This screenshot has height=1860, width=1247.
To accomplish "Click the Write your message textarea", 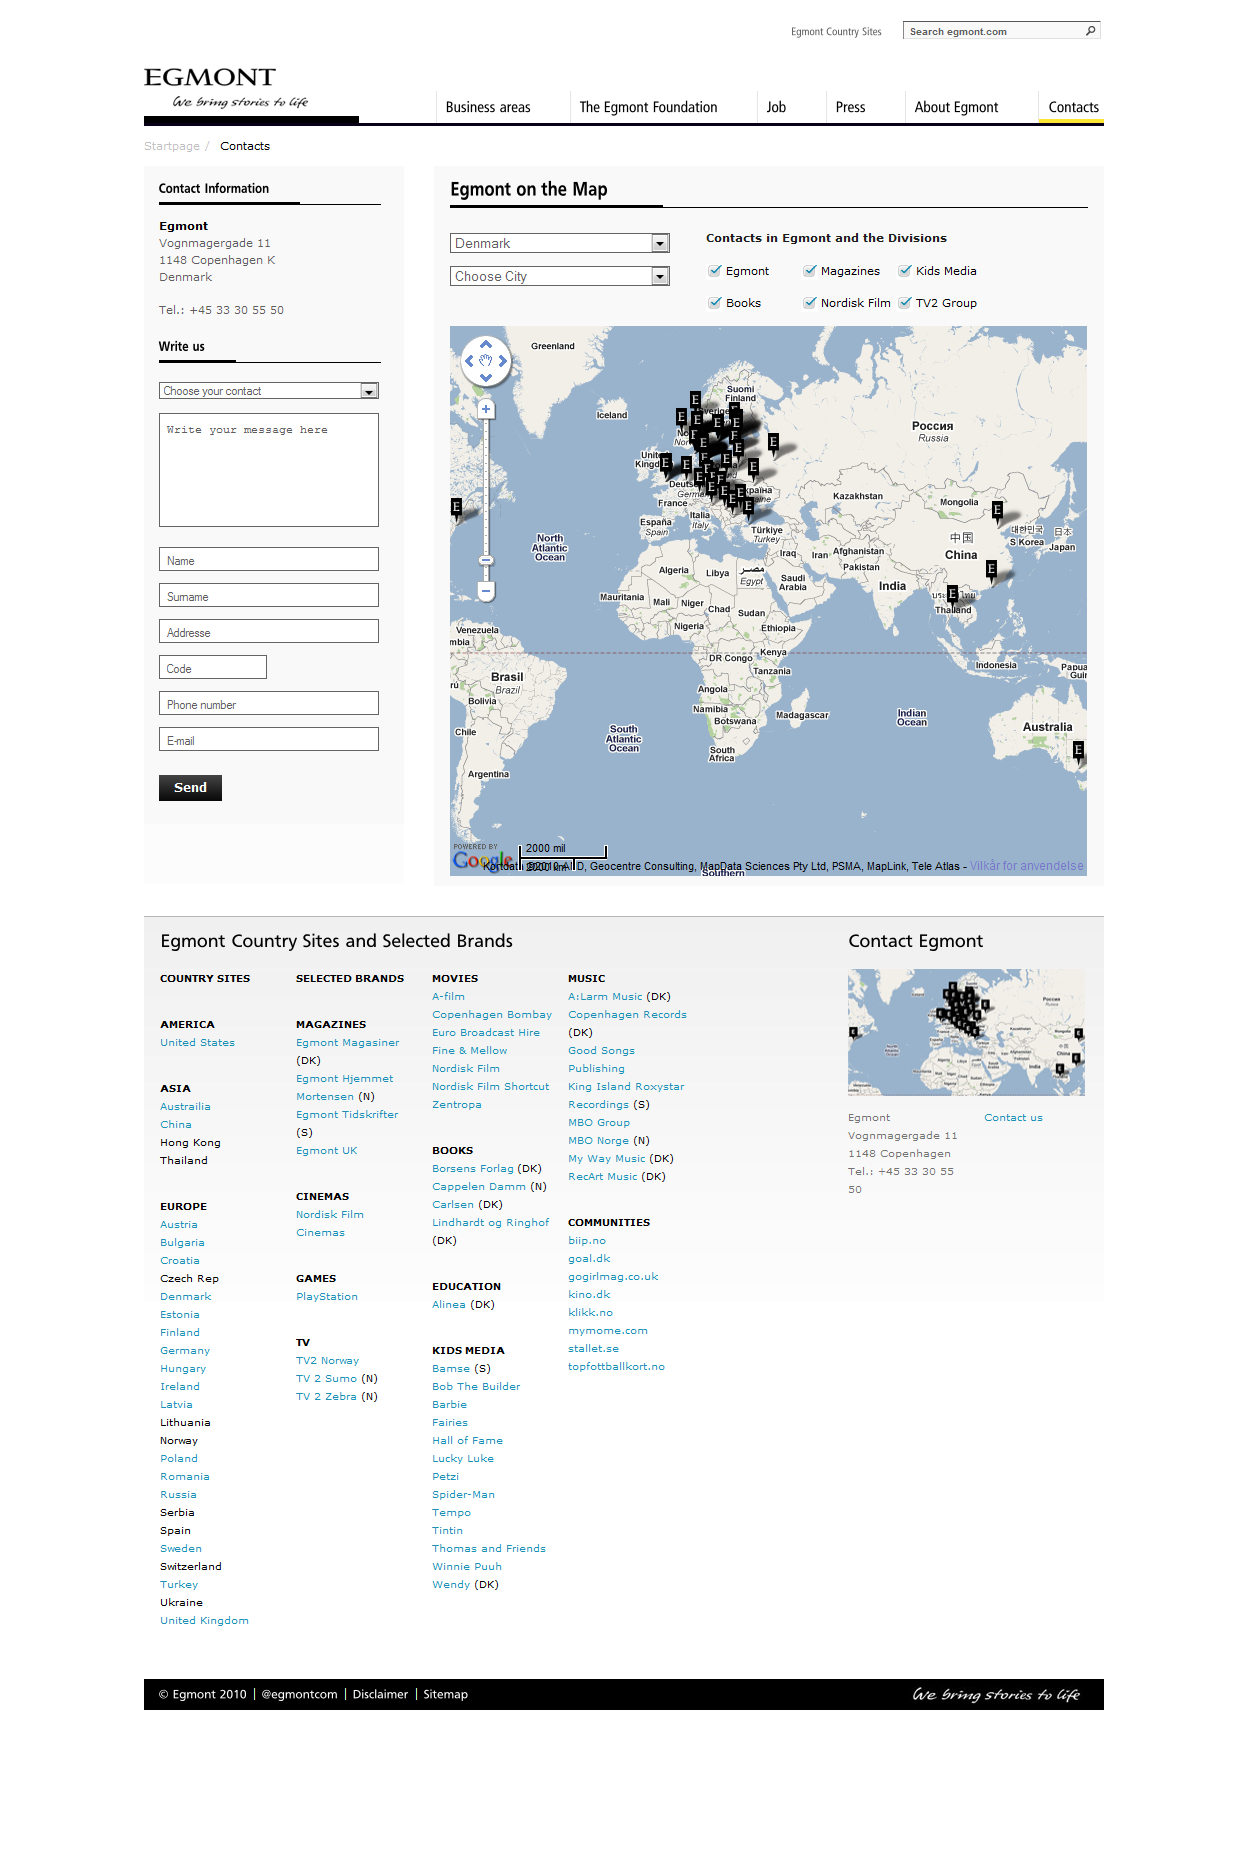I will click(269, 470).
